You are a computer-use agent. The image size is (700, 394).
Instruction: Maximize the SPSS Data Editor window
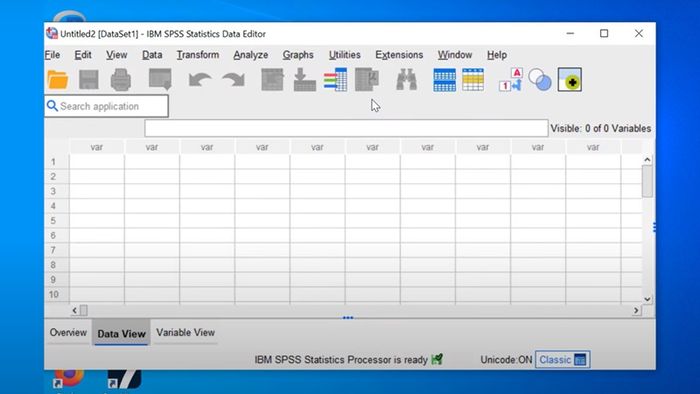[x=604, y=33]
